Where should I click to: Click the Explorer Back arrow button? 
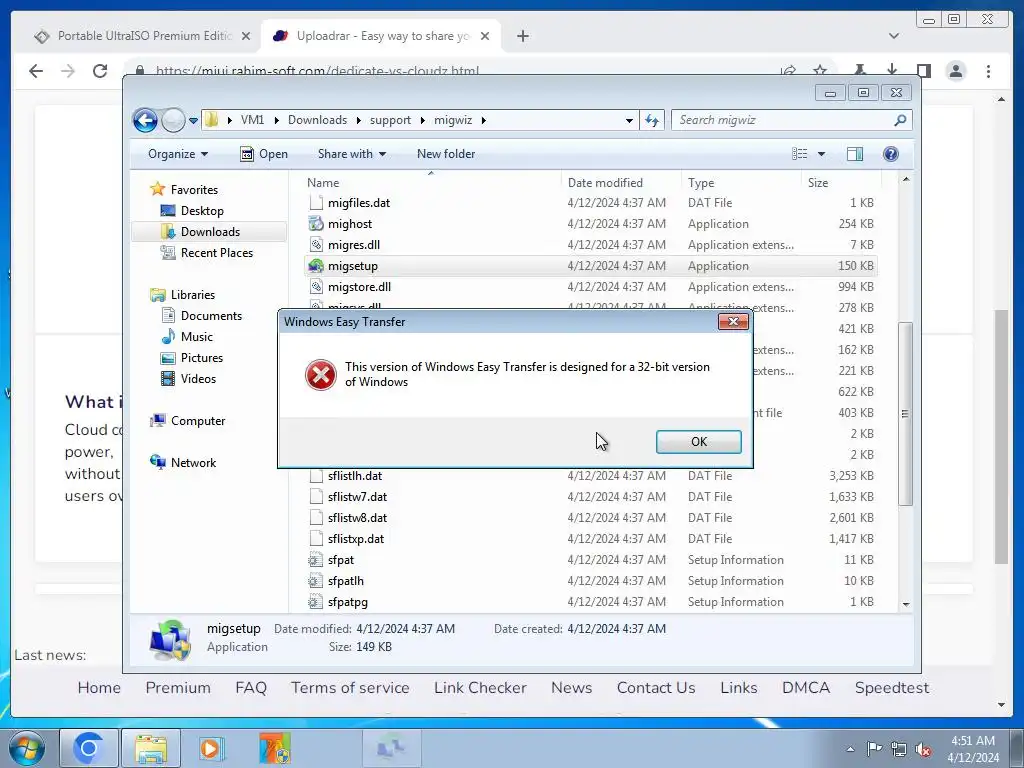tap(145, 120)
